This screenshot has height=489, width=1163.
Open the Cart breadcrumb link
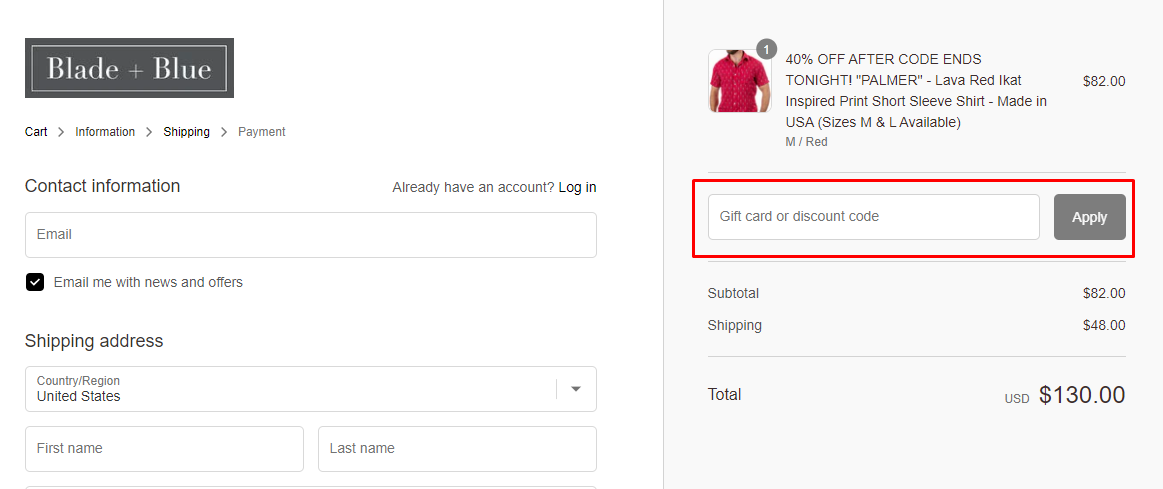(36, 132)
